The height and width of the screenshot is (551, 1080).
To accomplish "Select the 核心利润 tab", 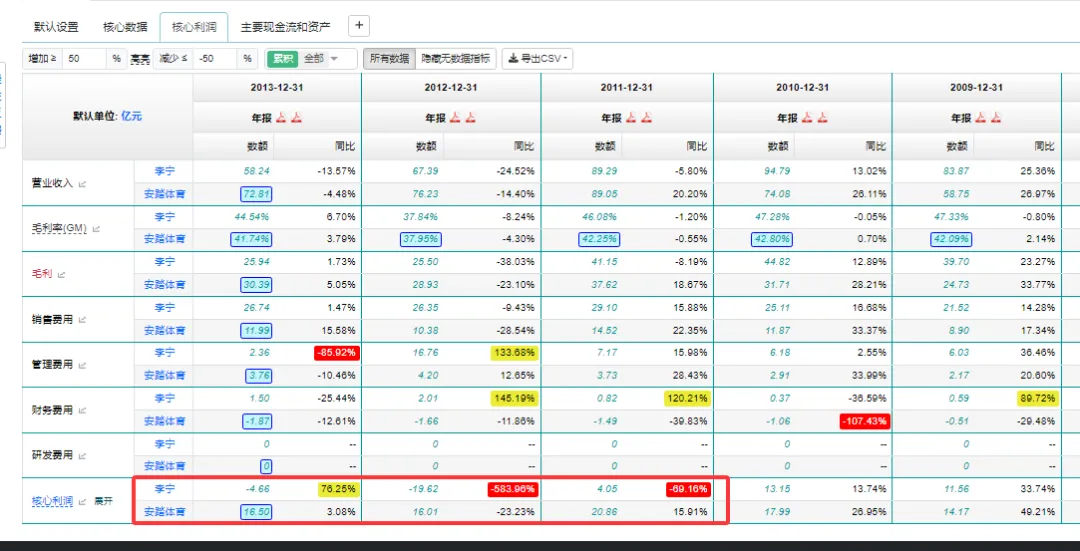I will pyautogui.click(x=194, y=28).
